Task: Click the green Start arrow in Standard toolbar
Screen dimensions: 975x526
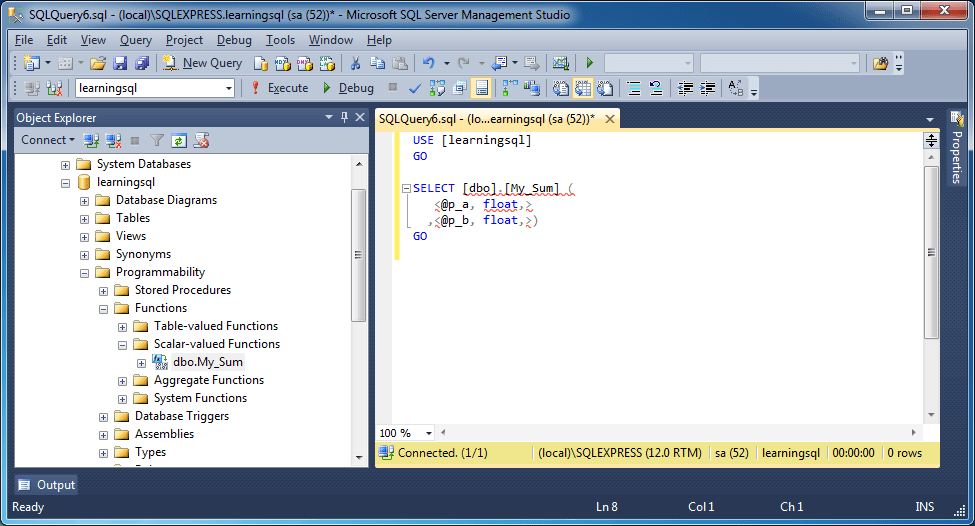Action: [x=589, y=63]
